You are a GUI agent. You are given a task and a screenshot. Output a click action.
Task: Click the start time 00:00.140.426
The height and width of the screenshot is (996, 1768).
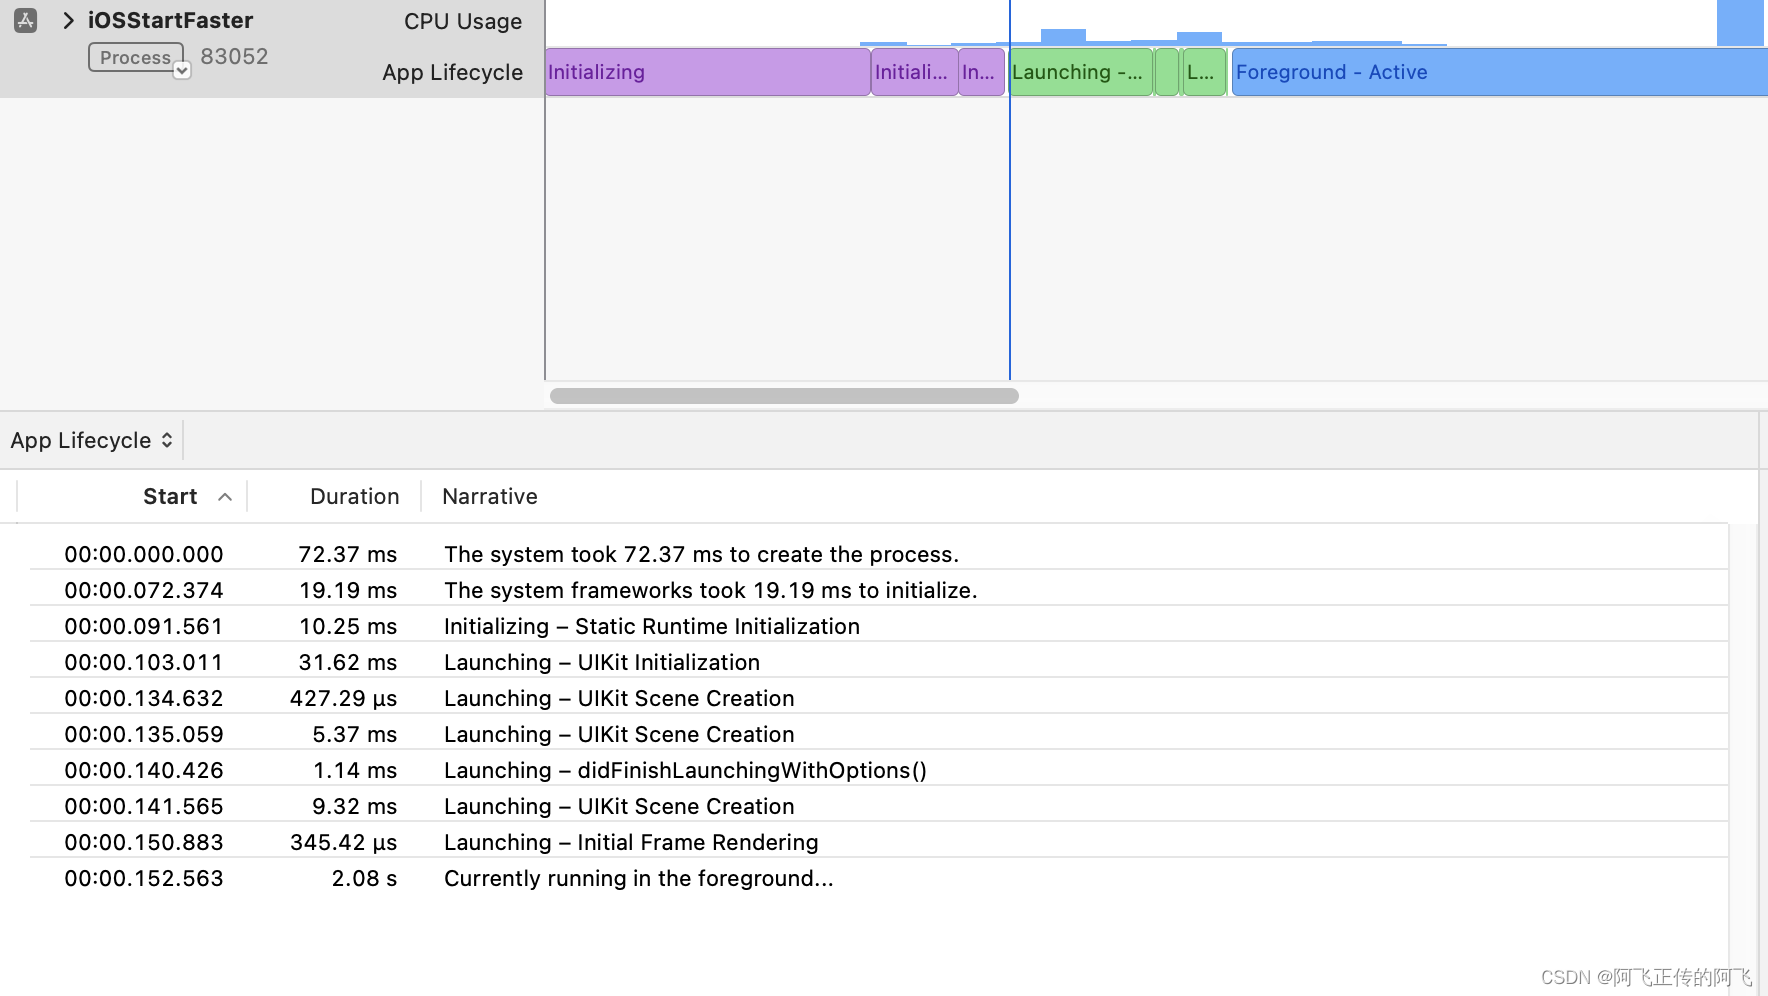coord(144,770)
